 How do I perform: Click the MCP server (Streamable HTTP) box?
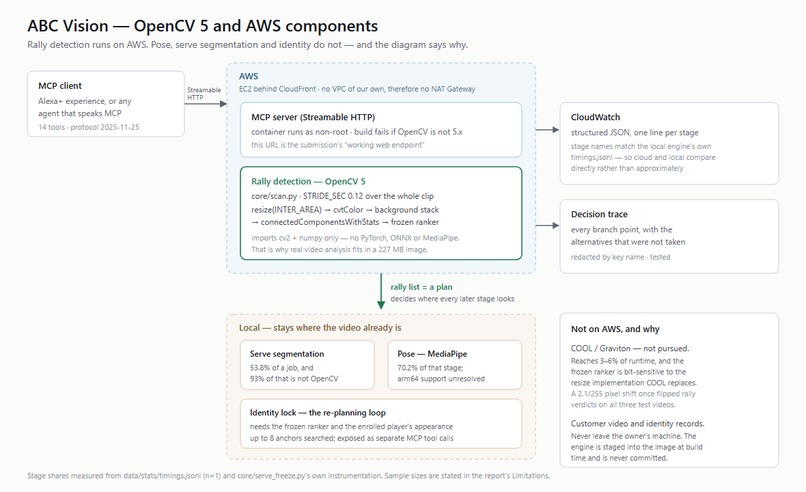[381, 130]
